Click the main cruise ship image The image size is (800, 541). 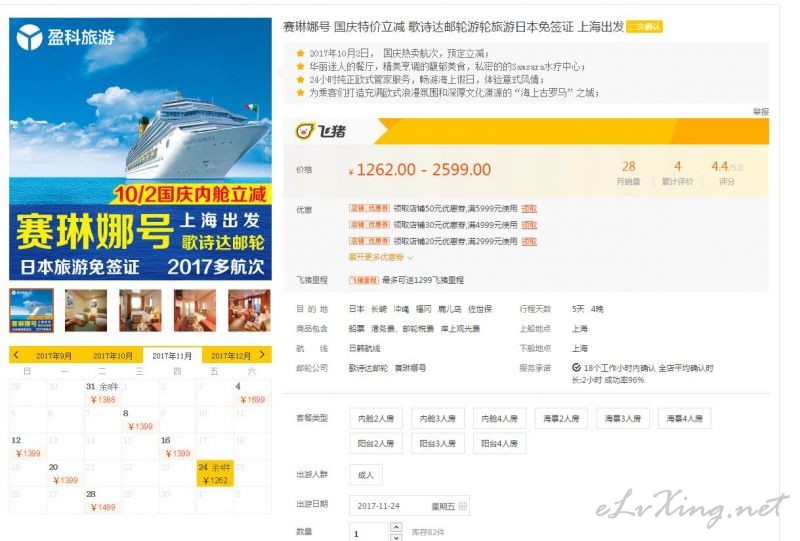140,149
